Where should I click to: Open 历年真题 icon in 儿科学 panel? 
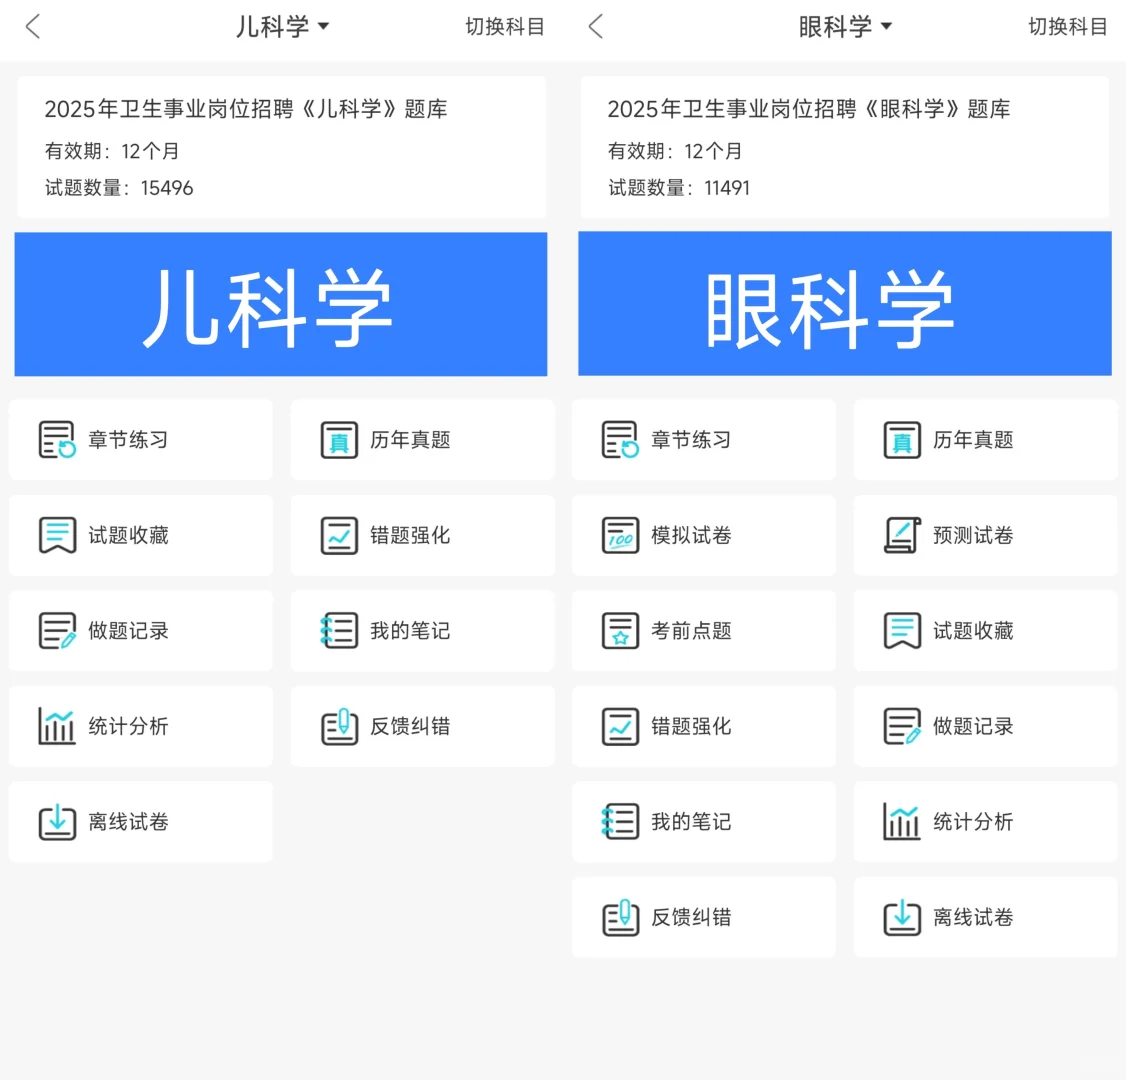coord(339,439)
